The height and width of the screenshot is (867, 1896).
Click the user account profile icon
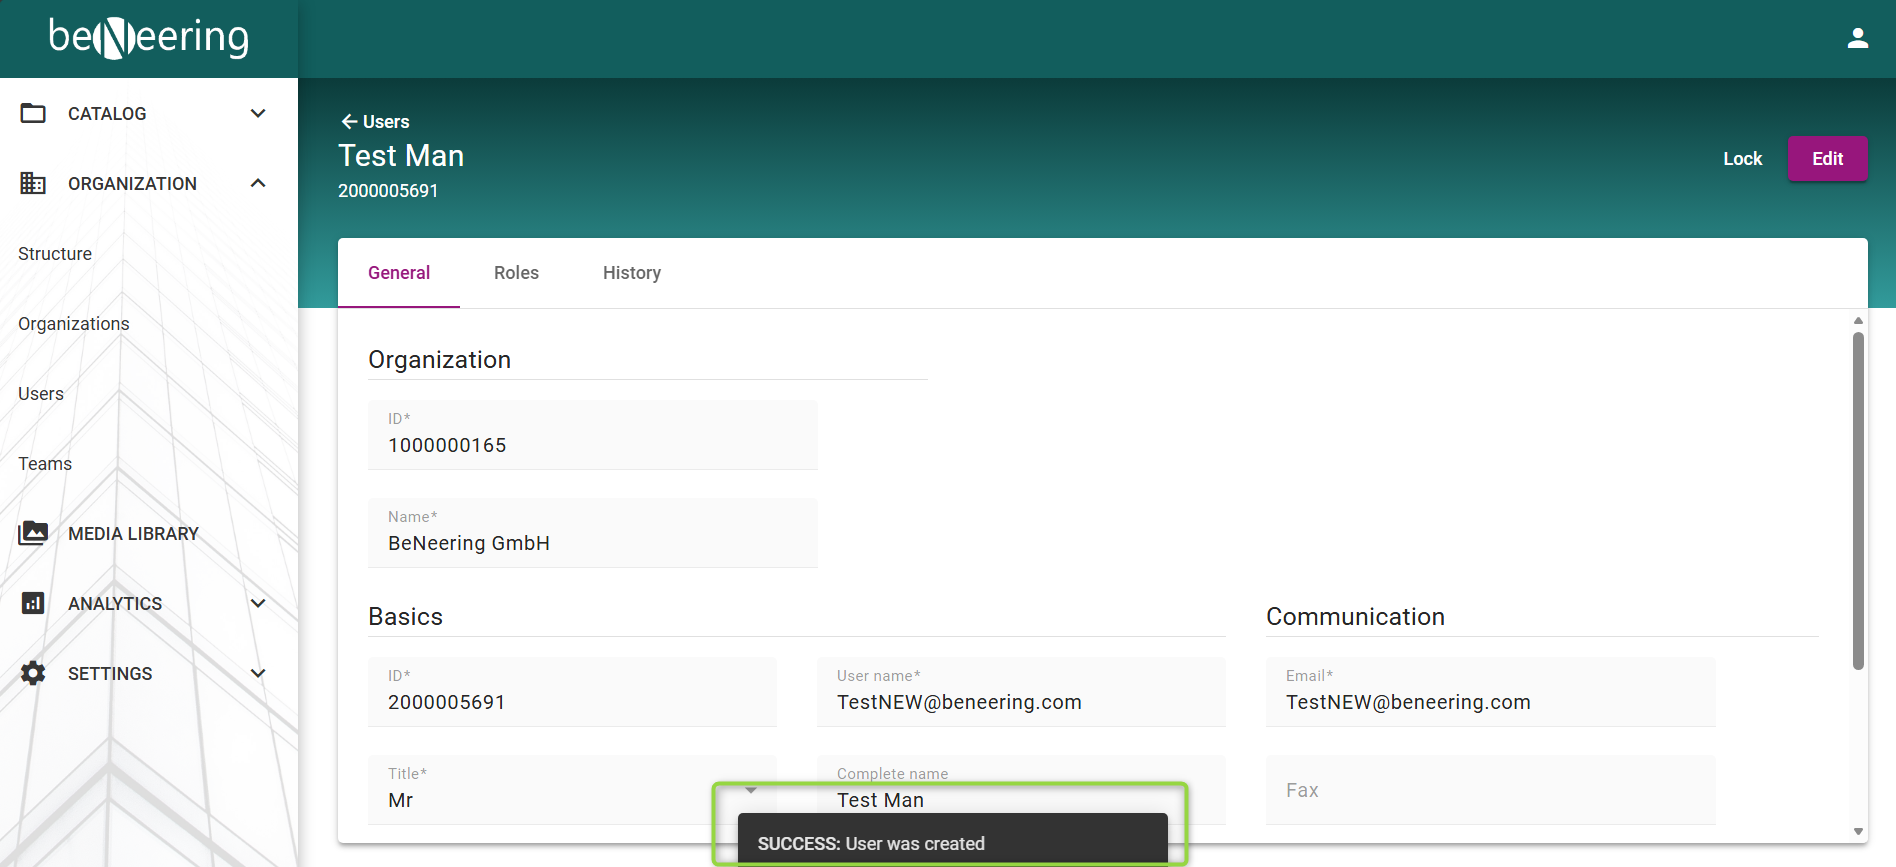[x=1857, y=39]
